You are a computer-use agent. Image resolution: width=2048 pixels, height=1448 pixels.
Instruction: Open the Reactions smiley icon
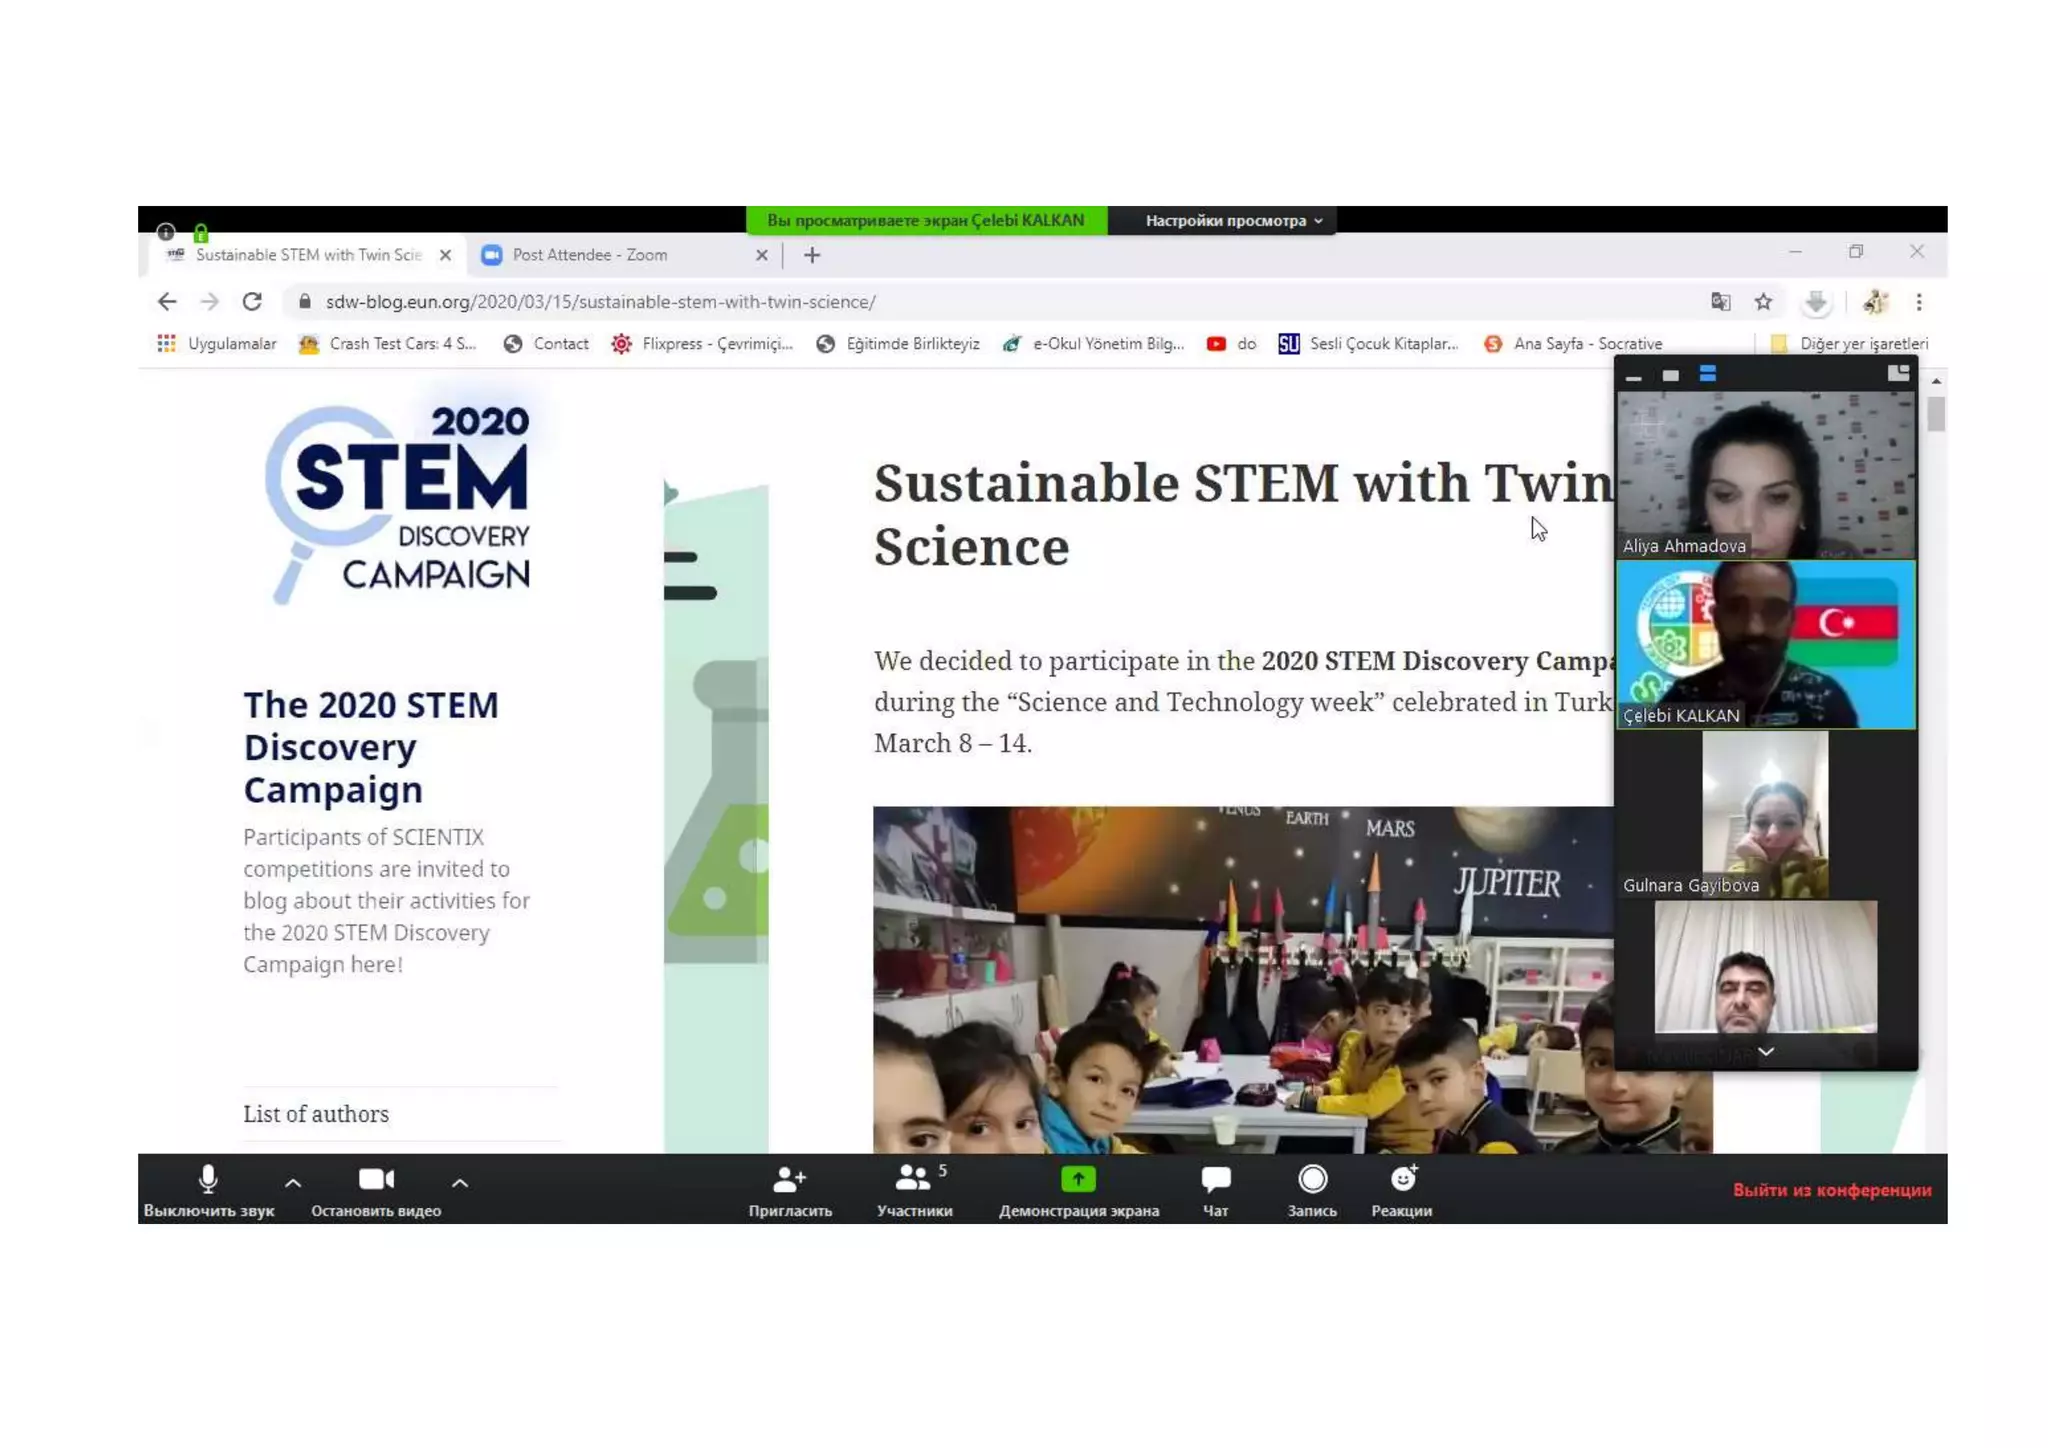(1402, 1180)
